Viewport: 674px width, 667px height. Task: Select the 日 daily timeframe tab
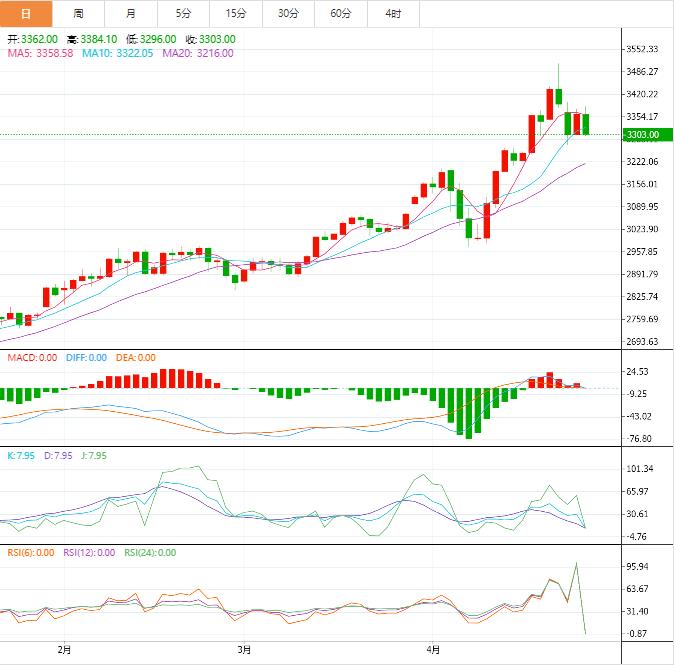click(x=26, y=13)
